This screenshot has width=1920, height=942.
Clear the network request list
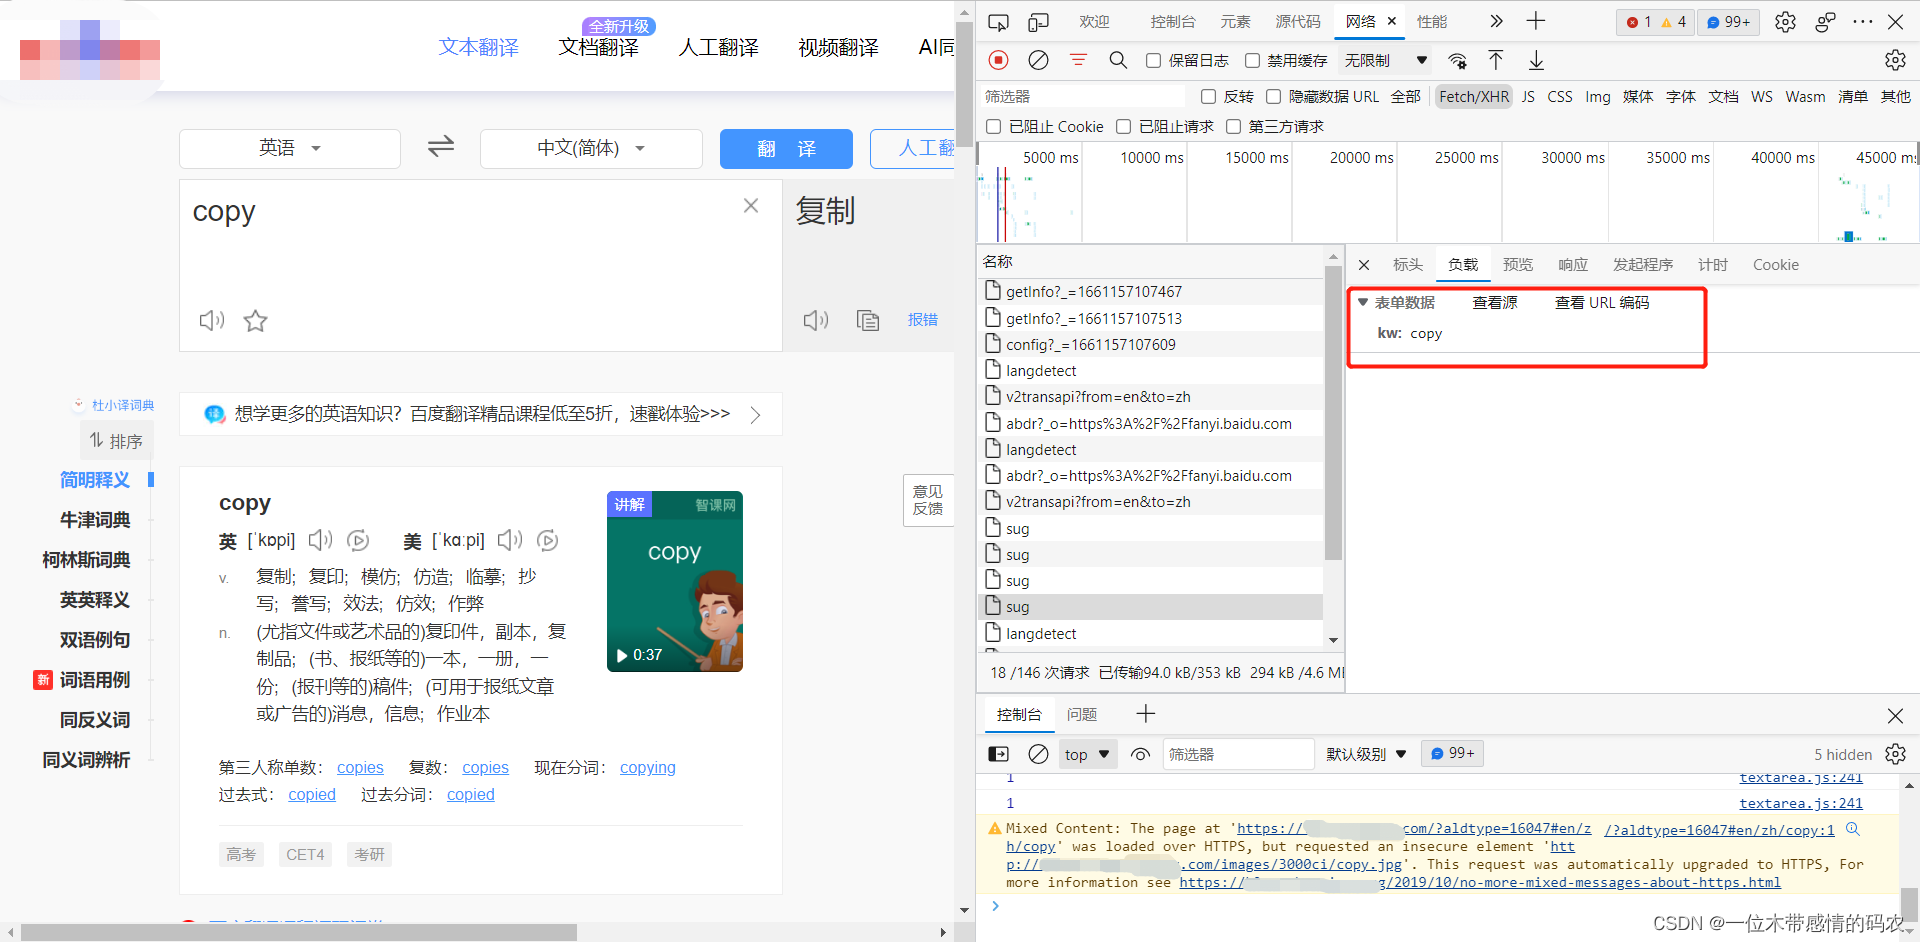pos(1038,60)
